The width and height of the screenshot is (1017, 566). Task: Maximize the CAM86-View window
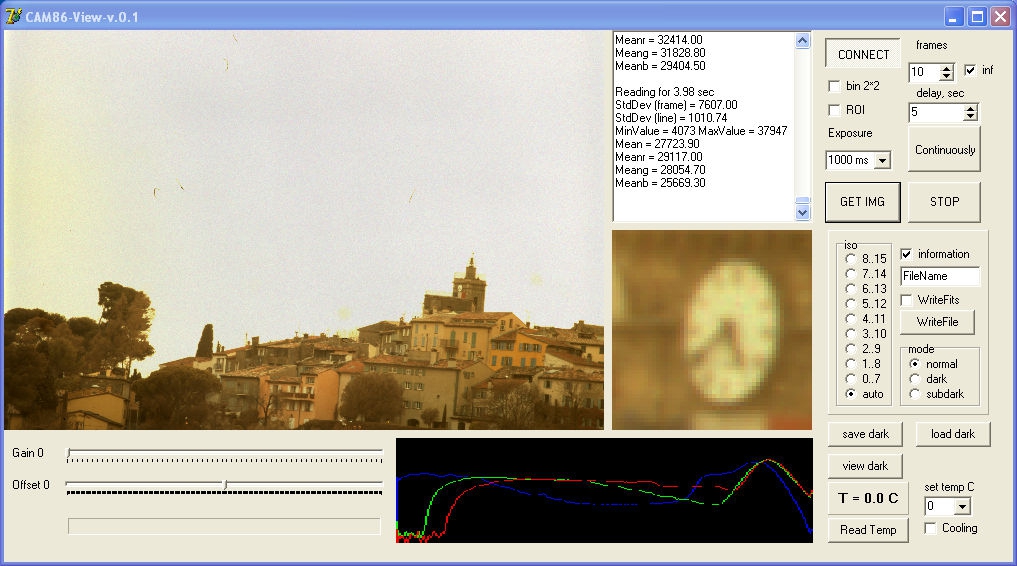click(x=977, y=17)
